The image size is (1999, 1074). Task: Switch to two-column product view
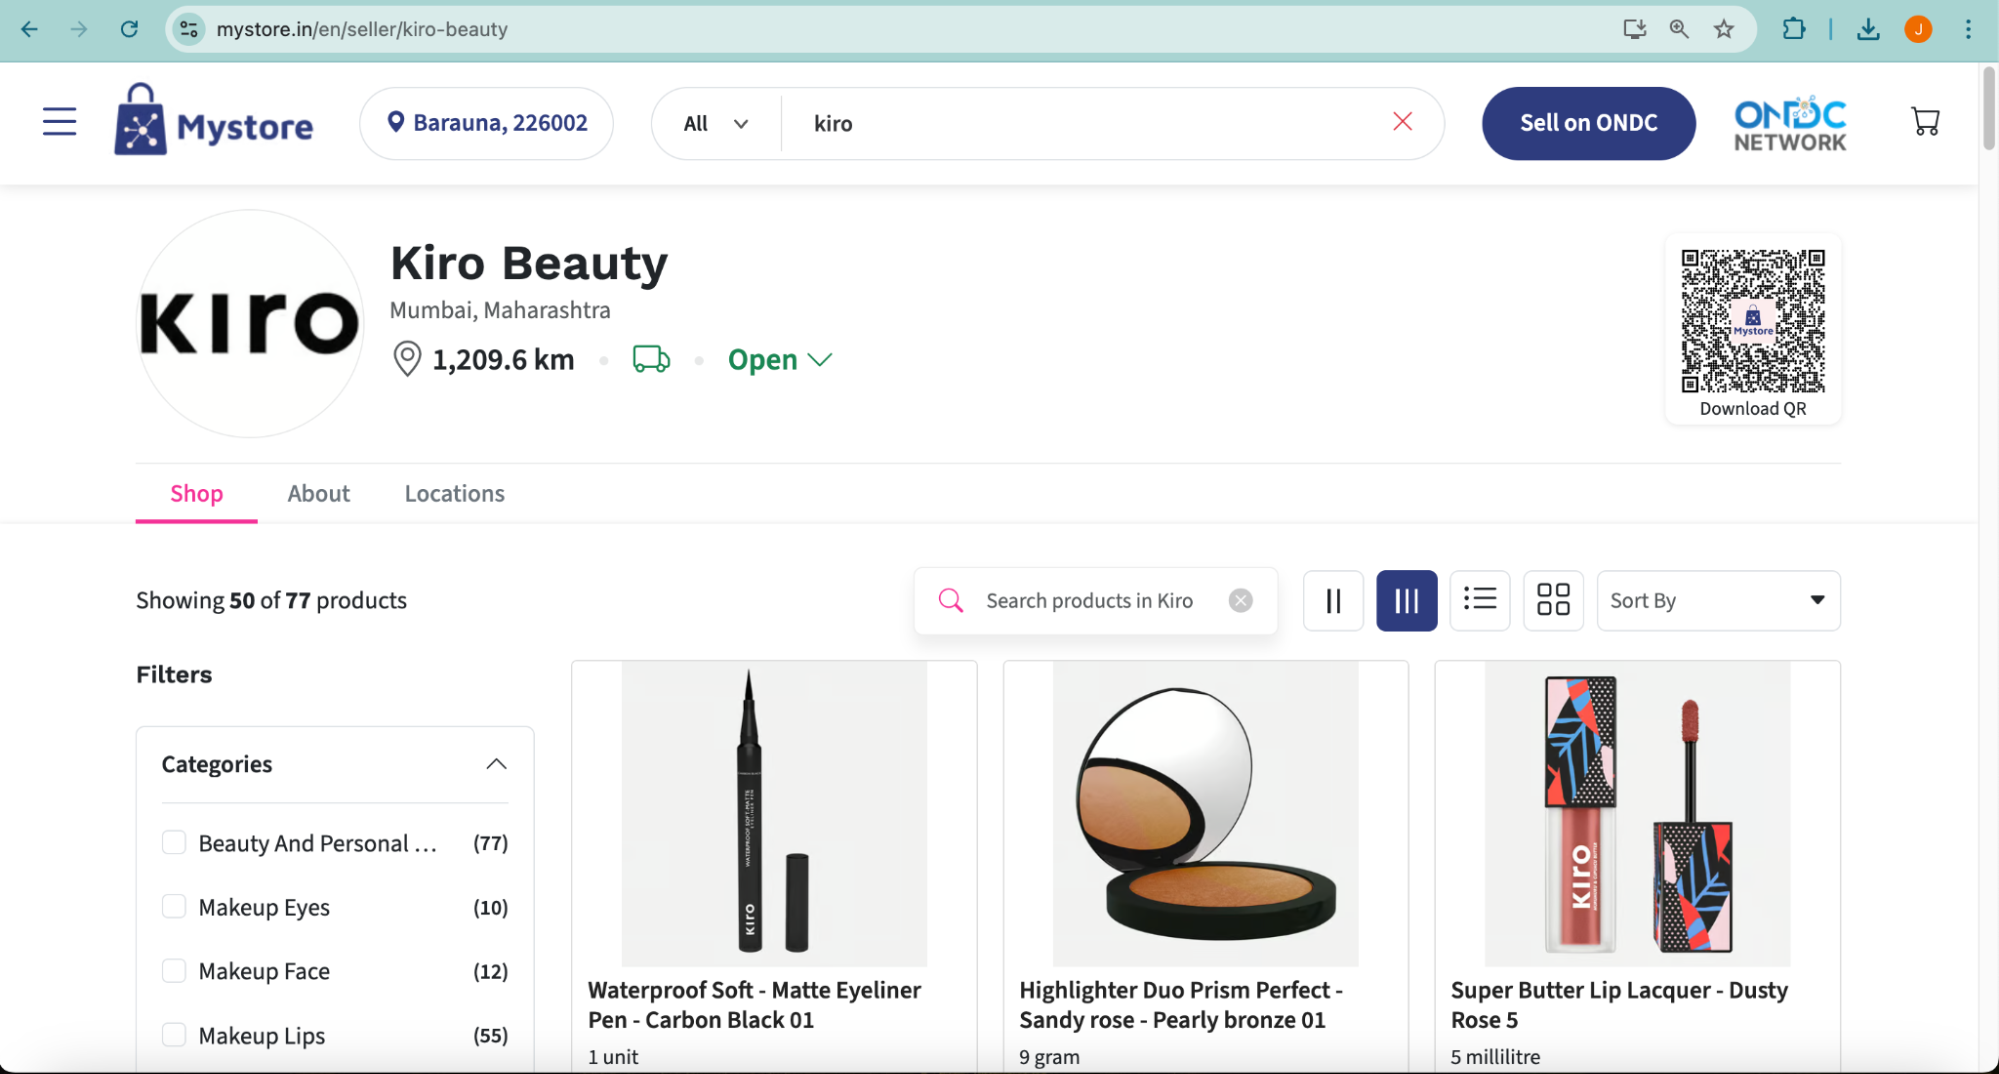(1333, 600)
